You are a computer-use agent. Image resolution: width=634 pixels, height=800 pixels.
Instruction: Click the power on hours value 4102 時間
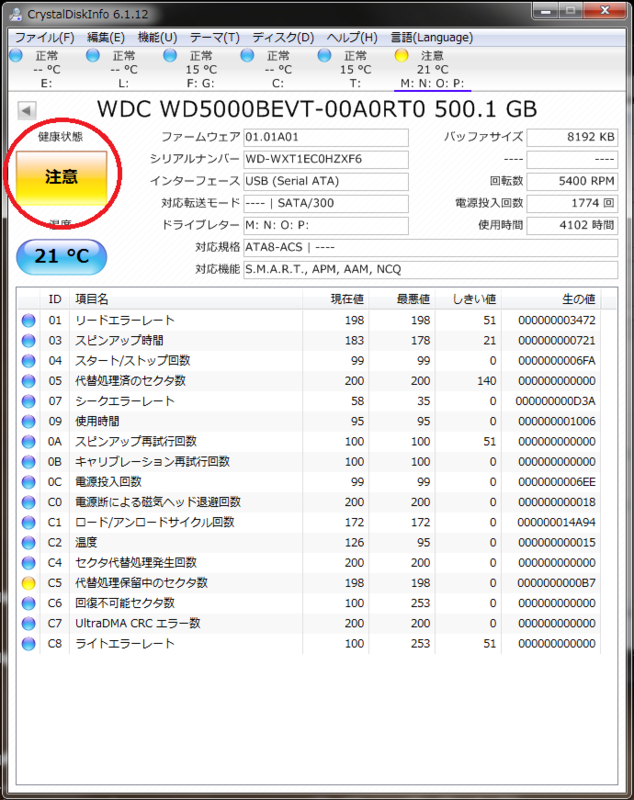pos(572,225)
